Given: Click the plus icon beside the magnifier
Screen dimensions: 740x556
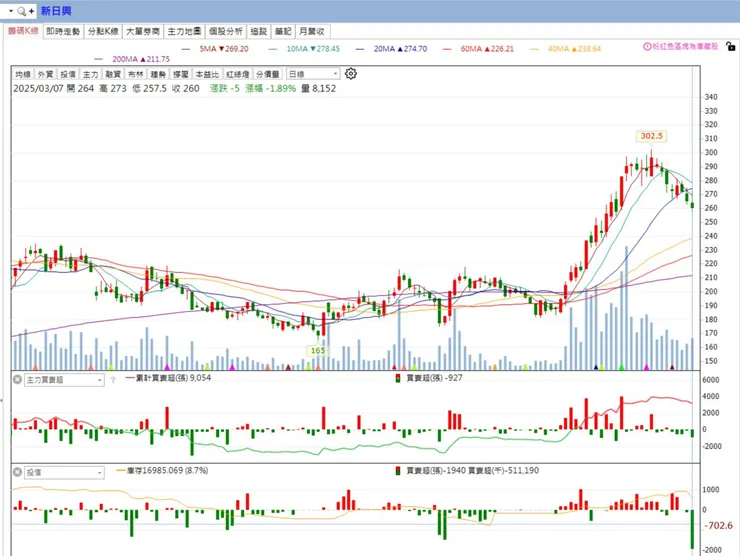Looking at the screenshot, I should [x=31, y=11].
